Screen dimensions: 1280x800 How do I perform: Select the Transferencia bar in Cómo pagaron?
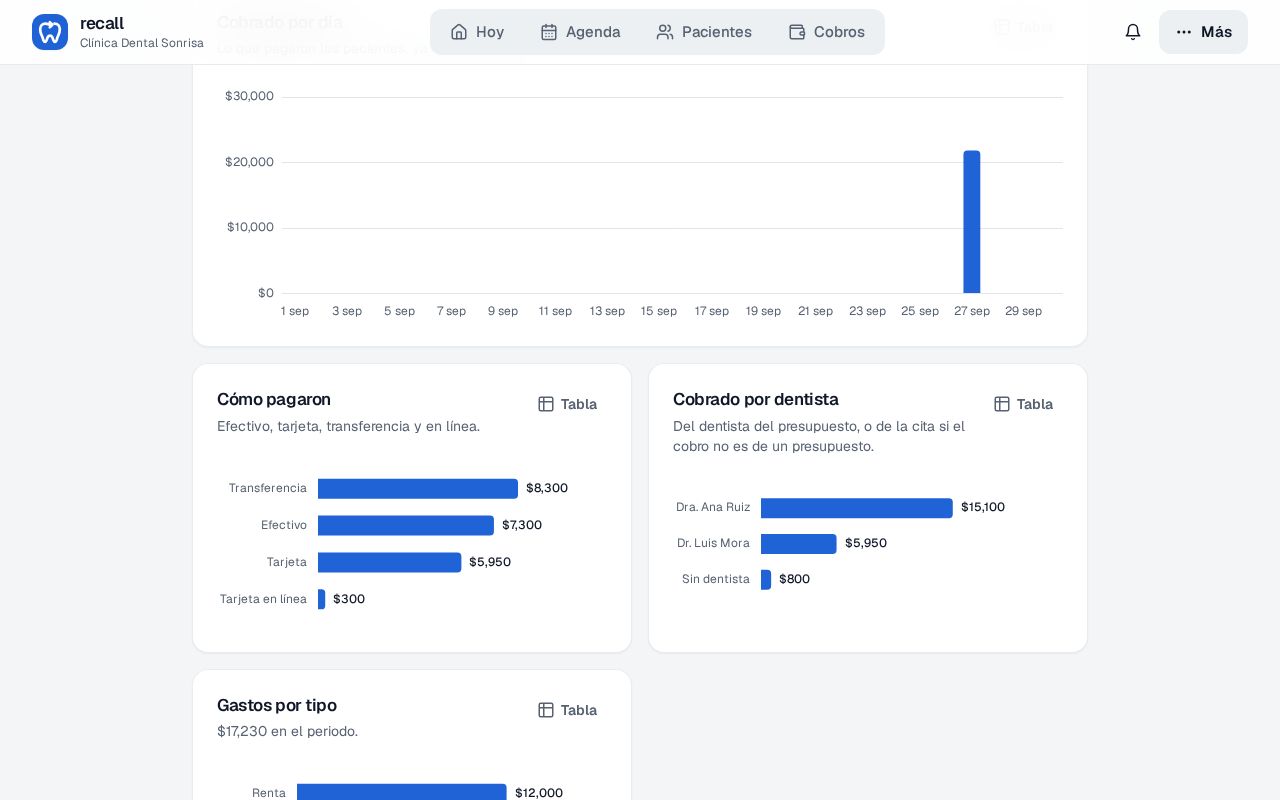[x=418, y=488]
